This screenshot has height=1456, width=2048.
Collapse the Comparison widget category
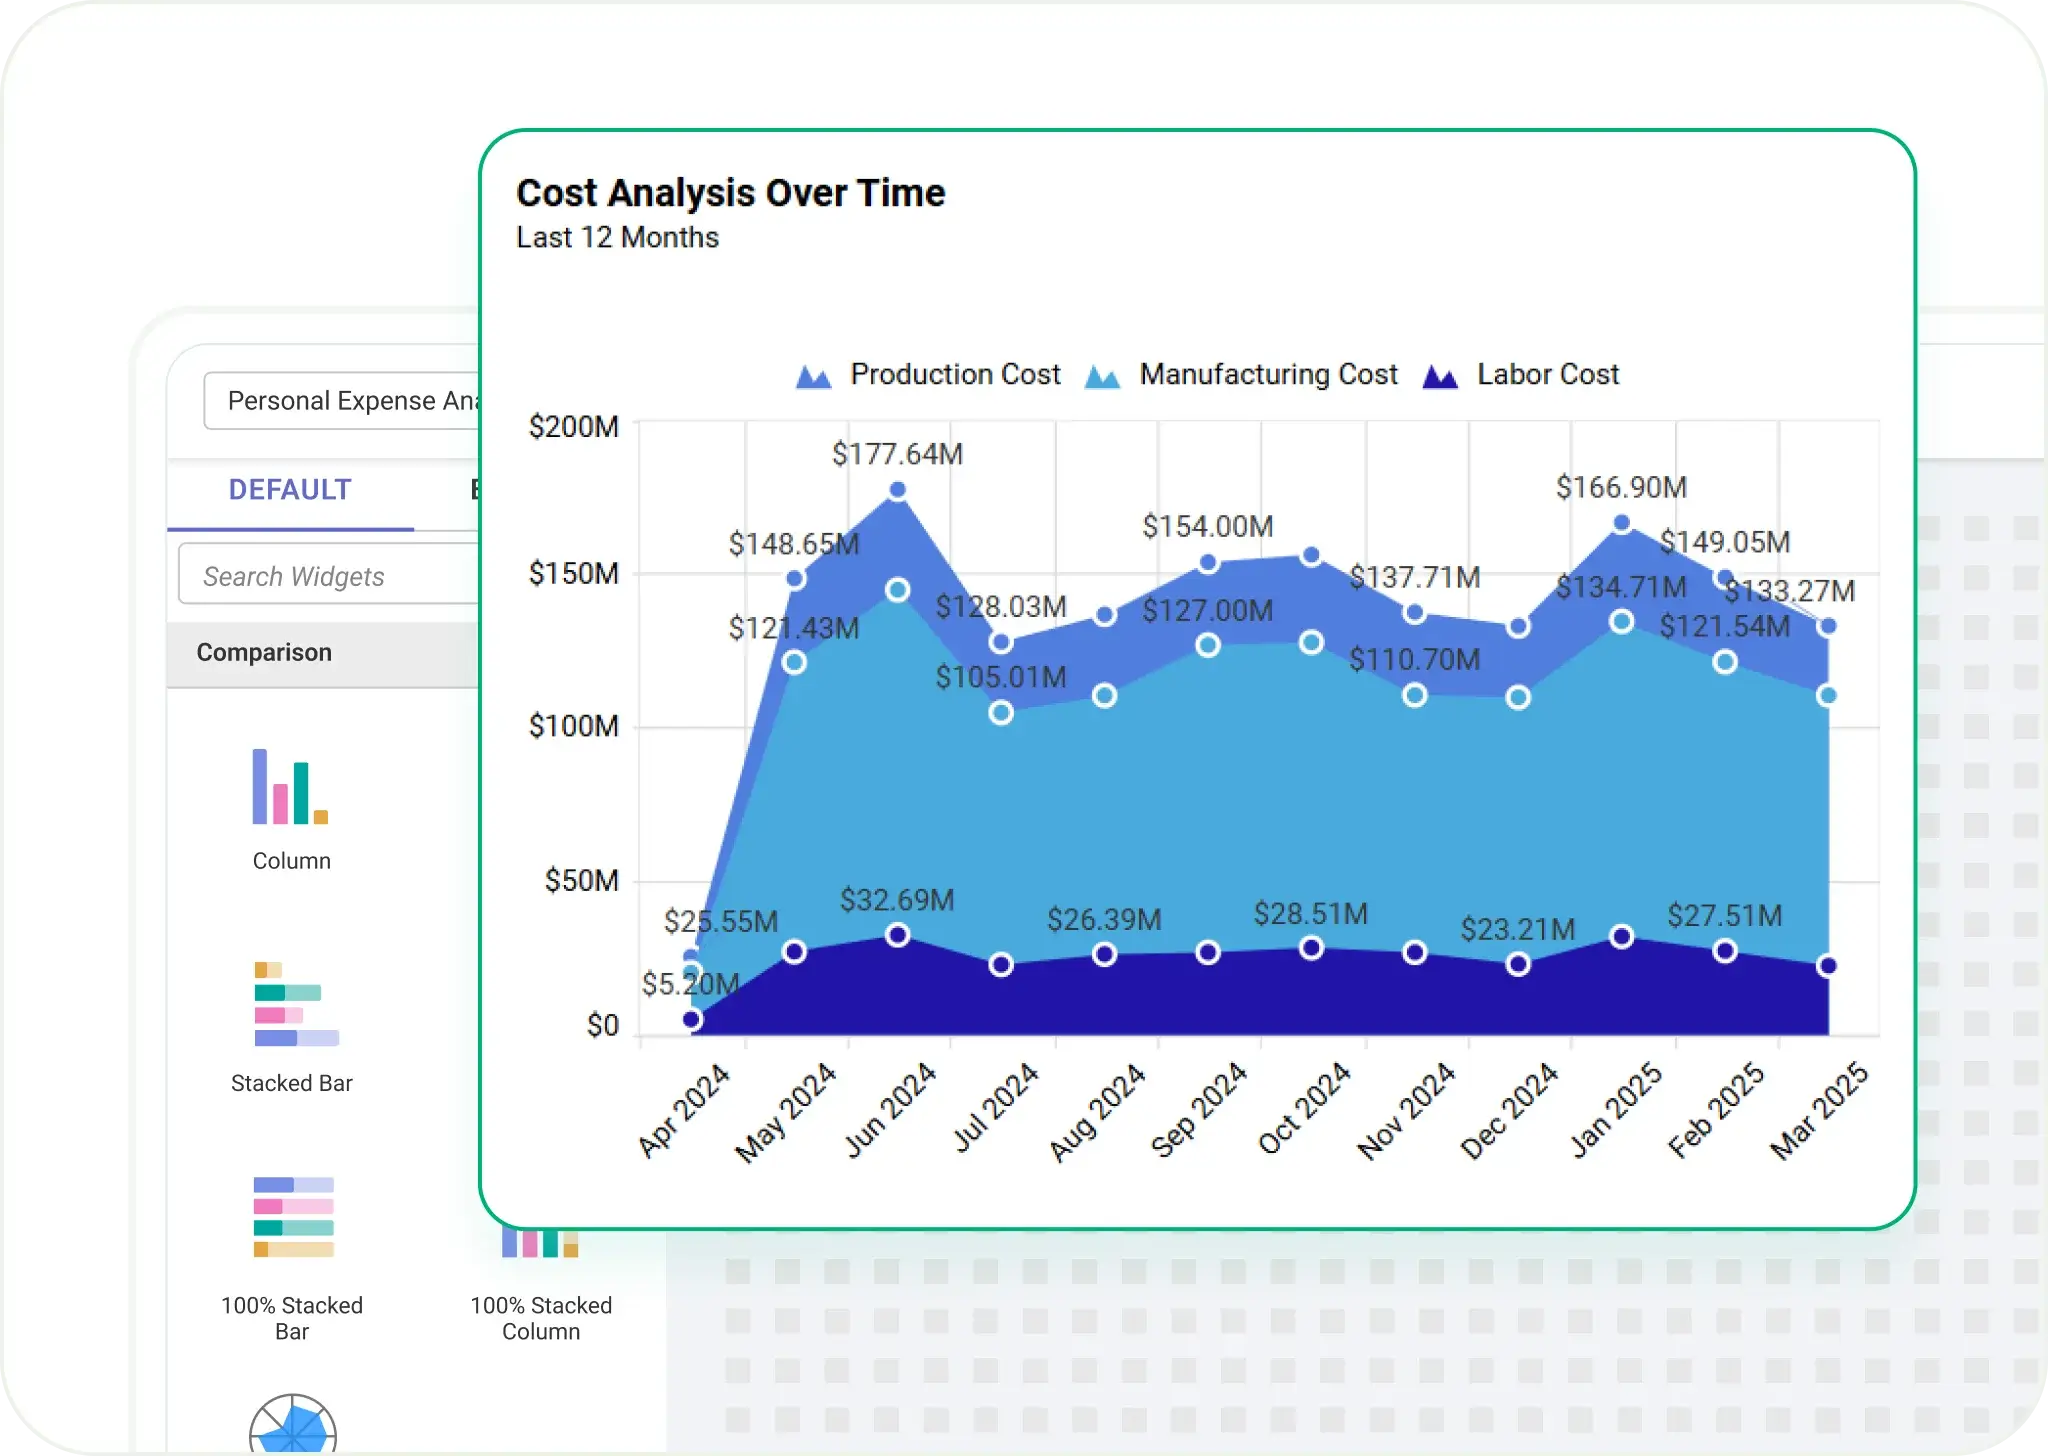(x=264, y=652)
